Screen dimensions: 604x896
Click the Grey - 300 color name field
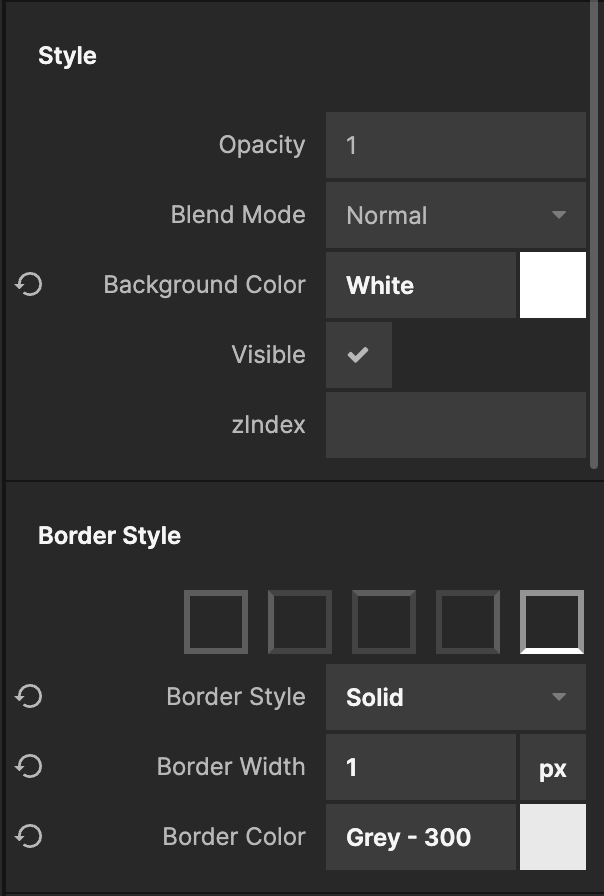click(420, 837)
